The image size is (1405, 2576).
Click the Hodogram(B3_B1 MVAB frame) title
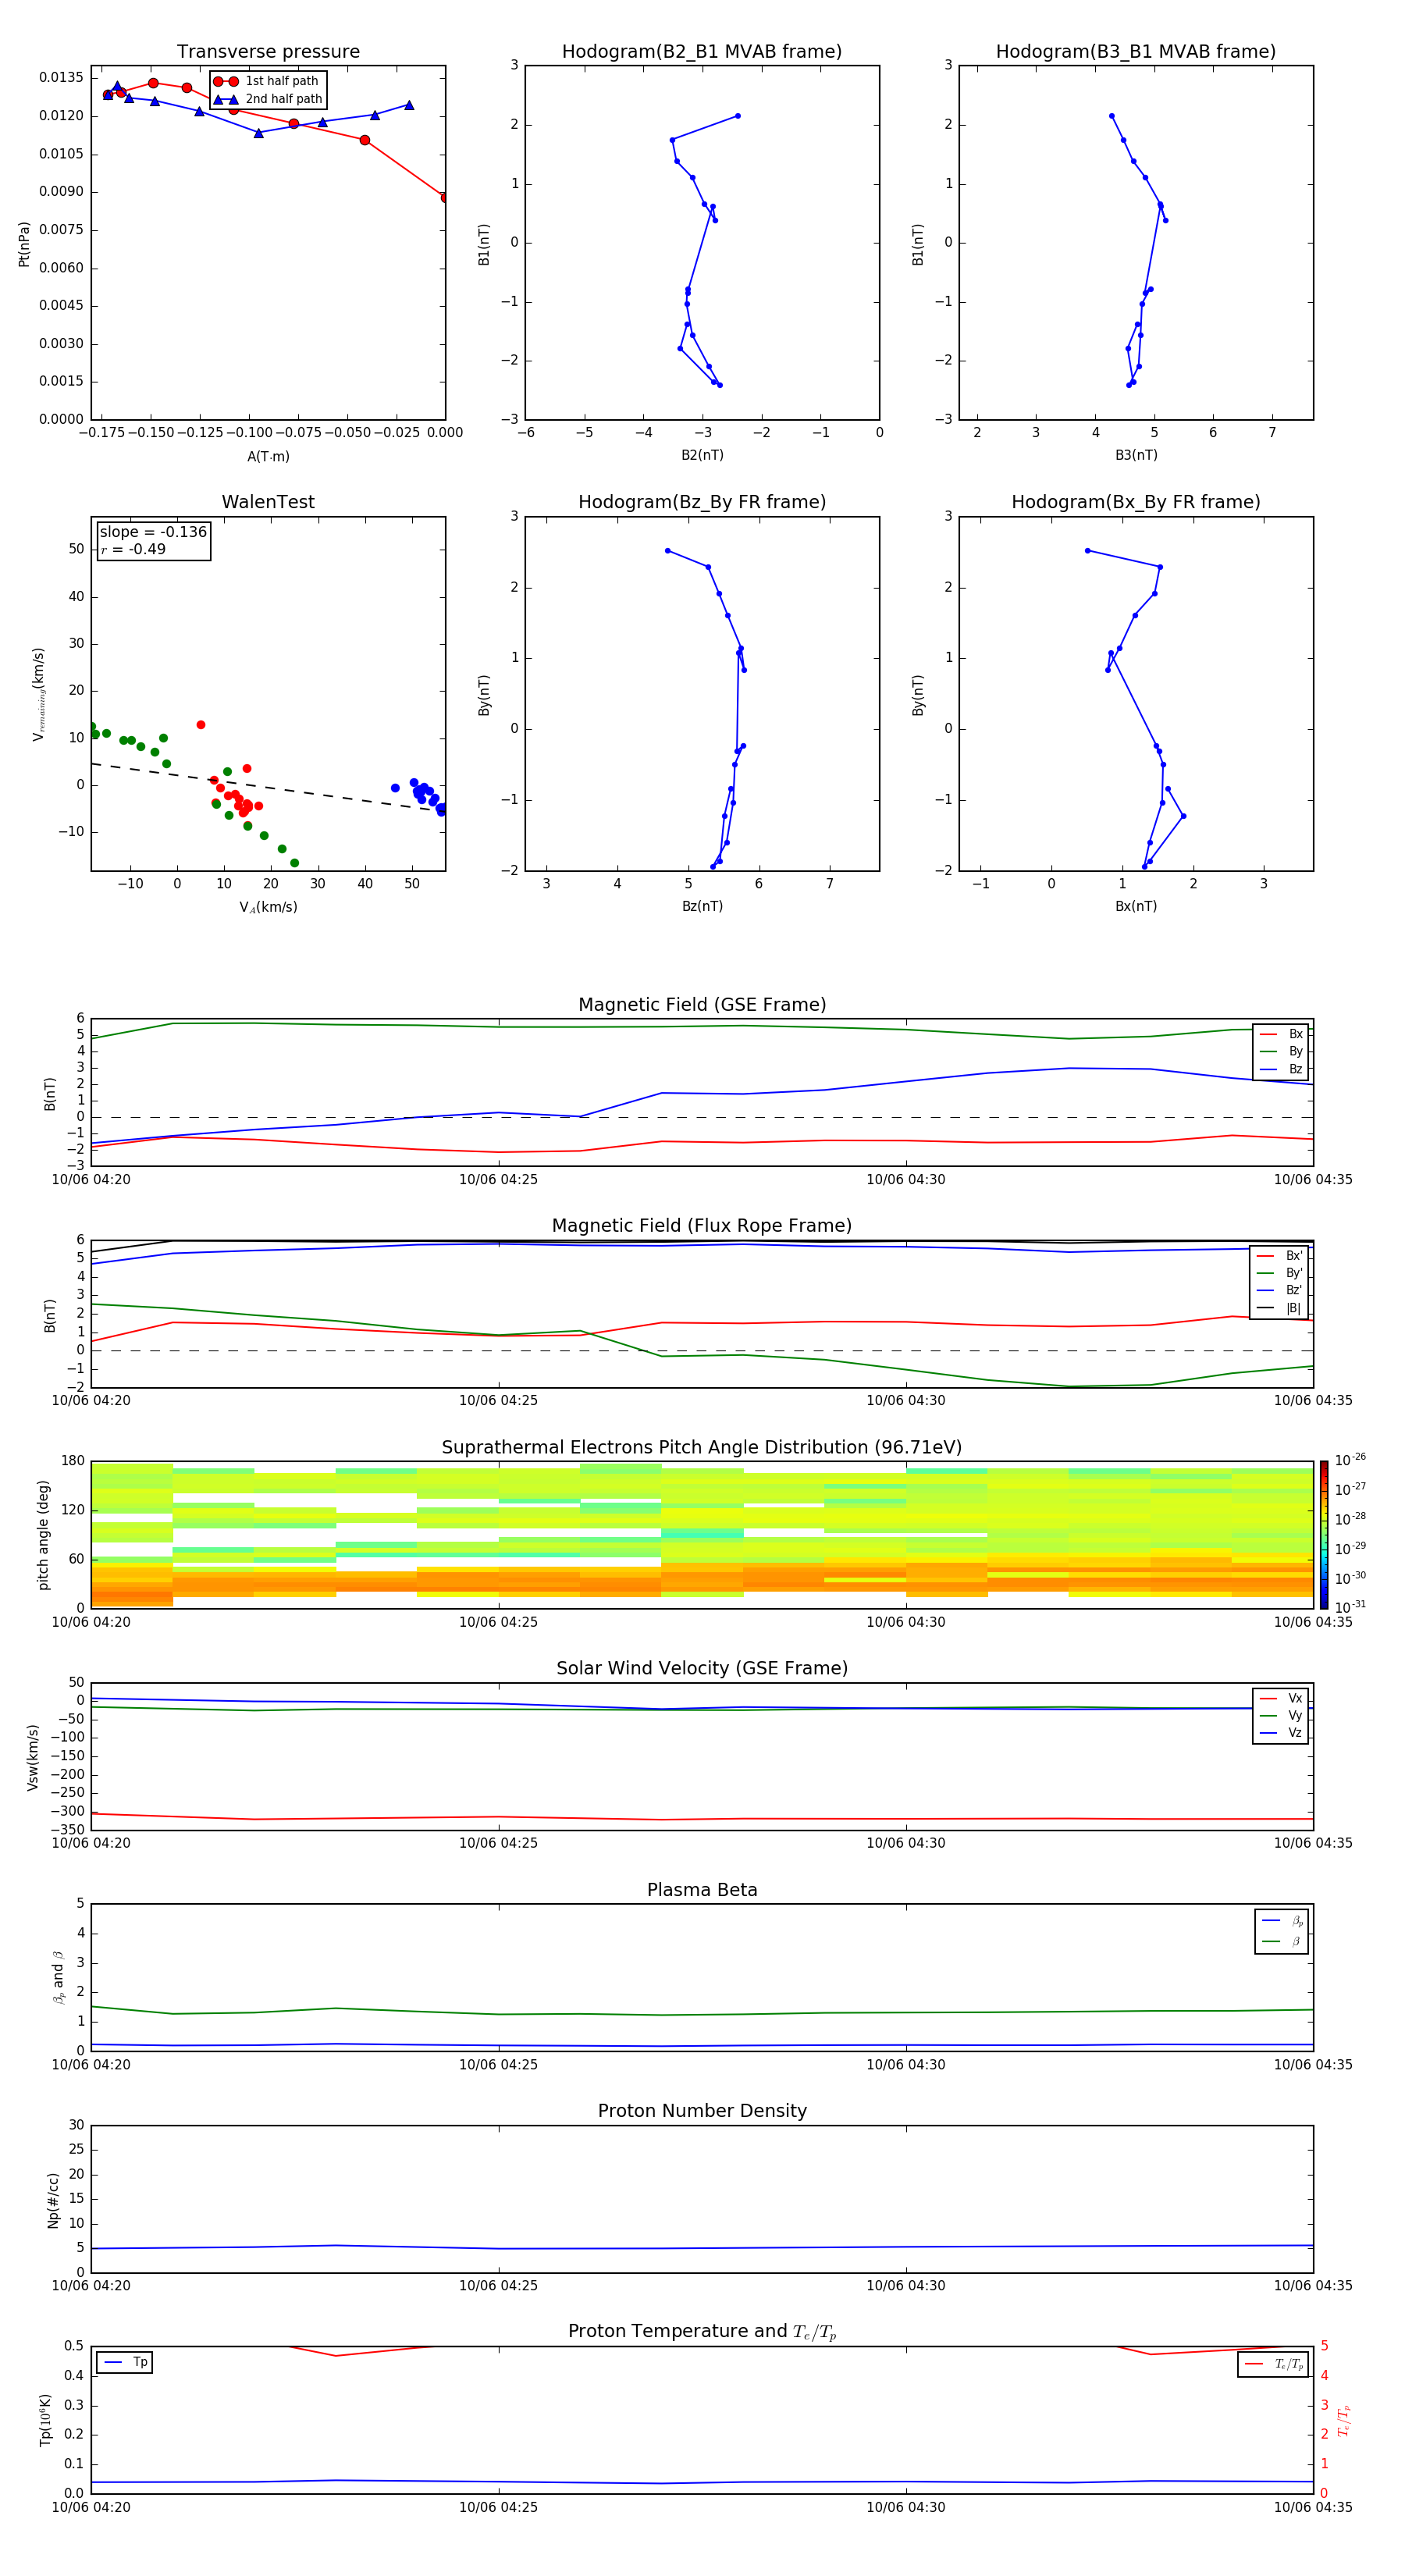[1136, 52]
